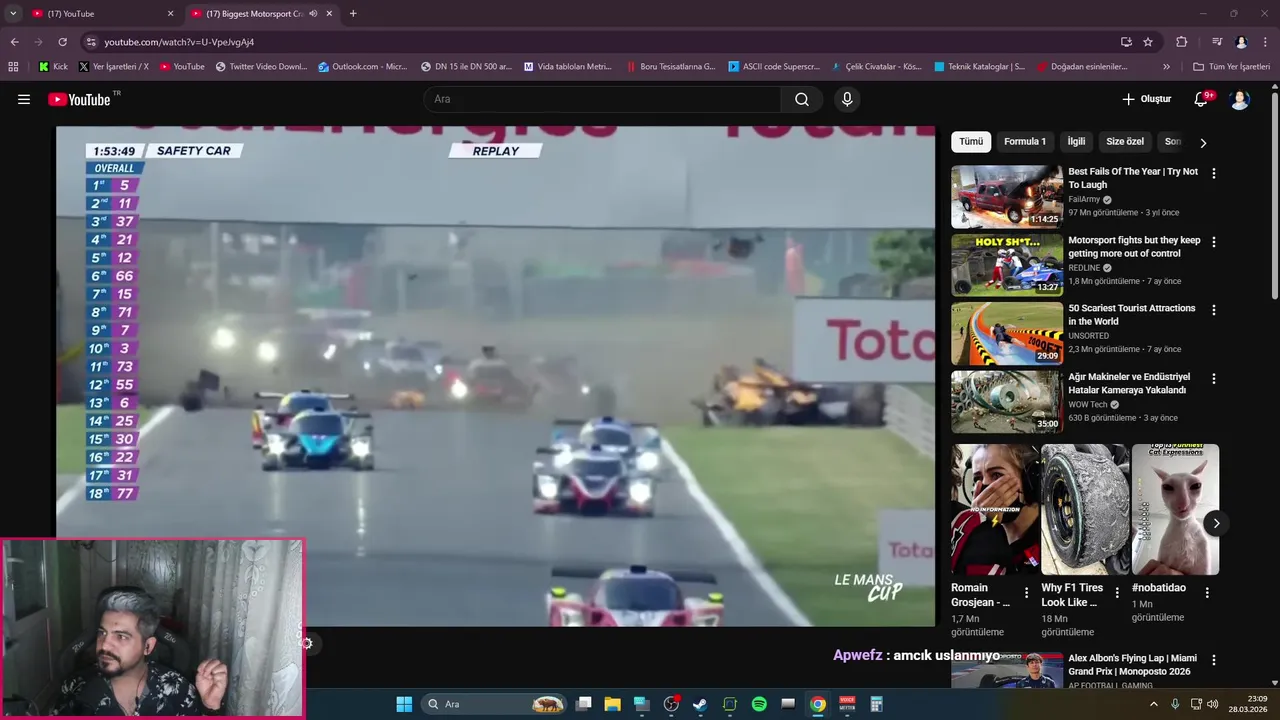Screen dimensions: 1280x720
Task: Start voice search with microphone icon
Action: [x=847, y=99]
